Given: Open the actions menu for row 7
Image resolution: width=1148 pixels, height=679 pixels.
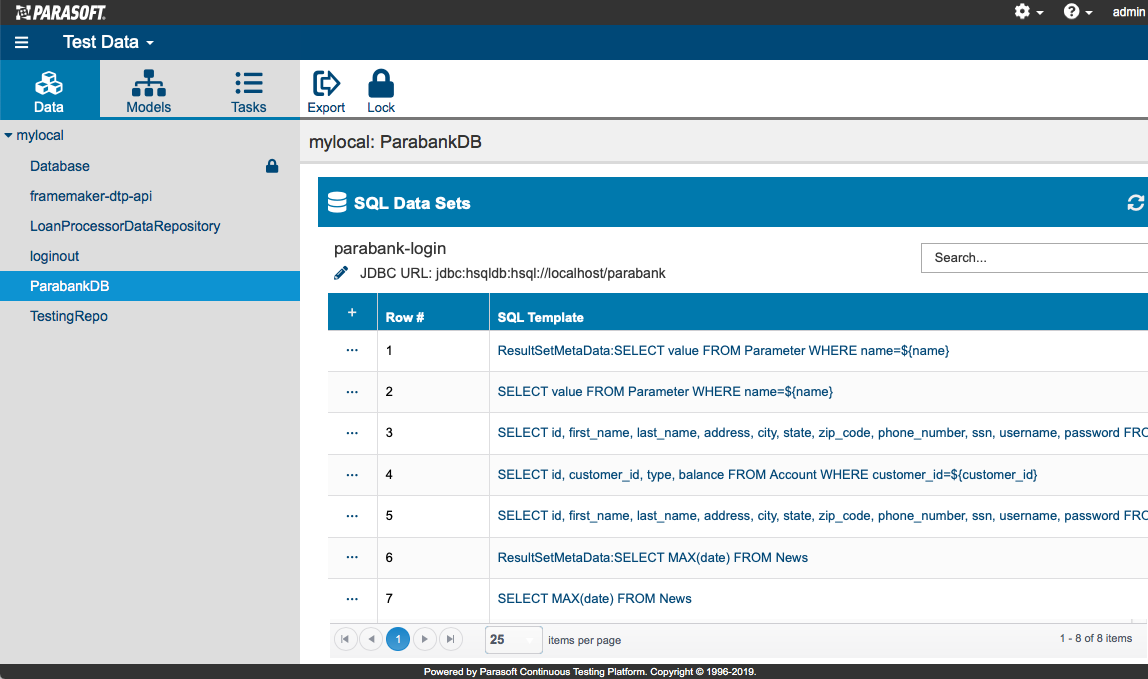Looking at the screenshot, I should 352,598.
